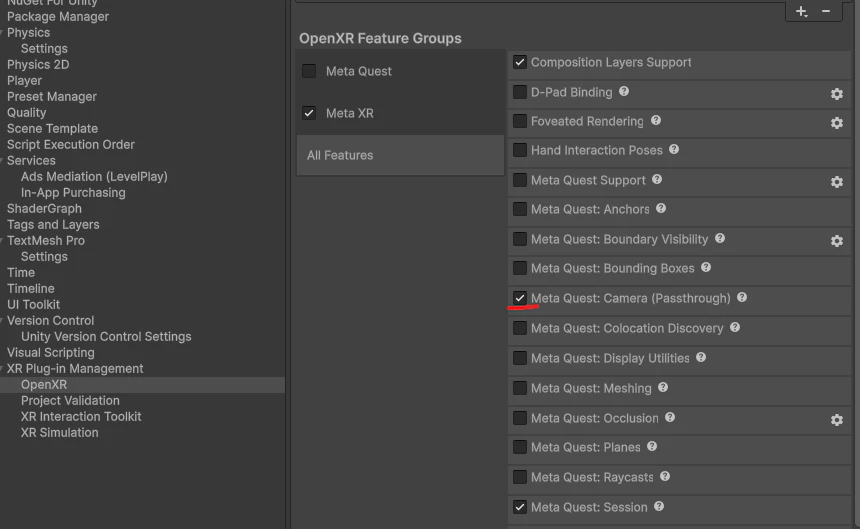Open Meta Quest: Occlusion settings gear
860x529 pixels.
[x=836, y=420]
